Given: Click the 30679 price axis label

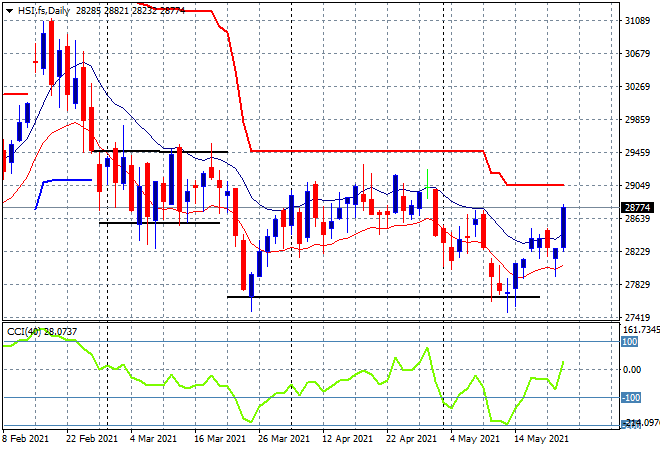Looking at the screenshot, I should [x=637, y=53].
